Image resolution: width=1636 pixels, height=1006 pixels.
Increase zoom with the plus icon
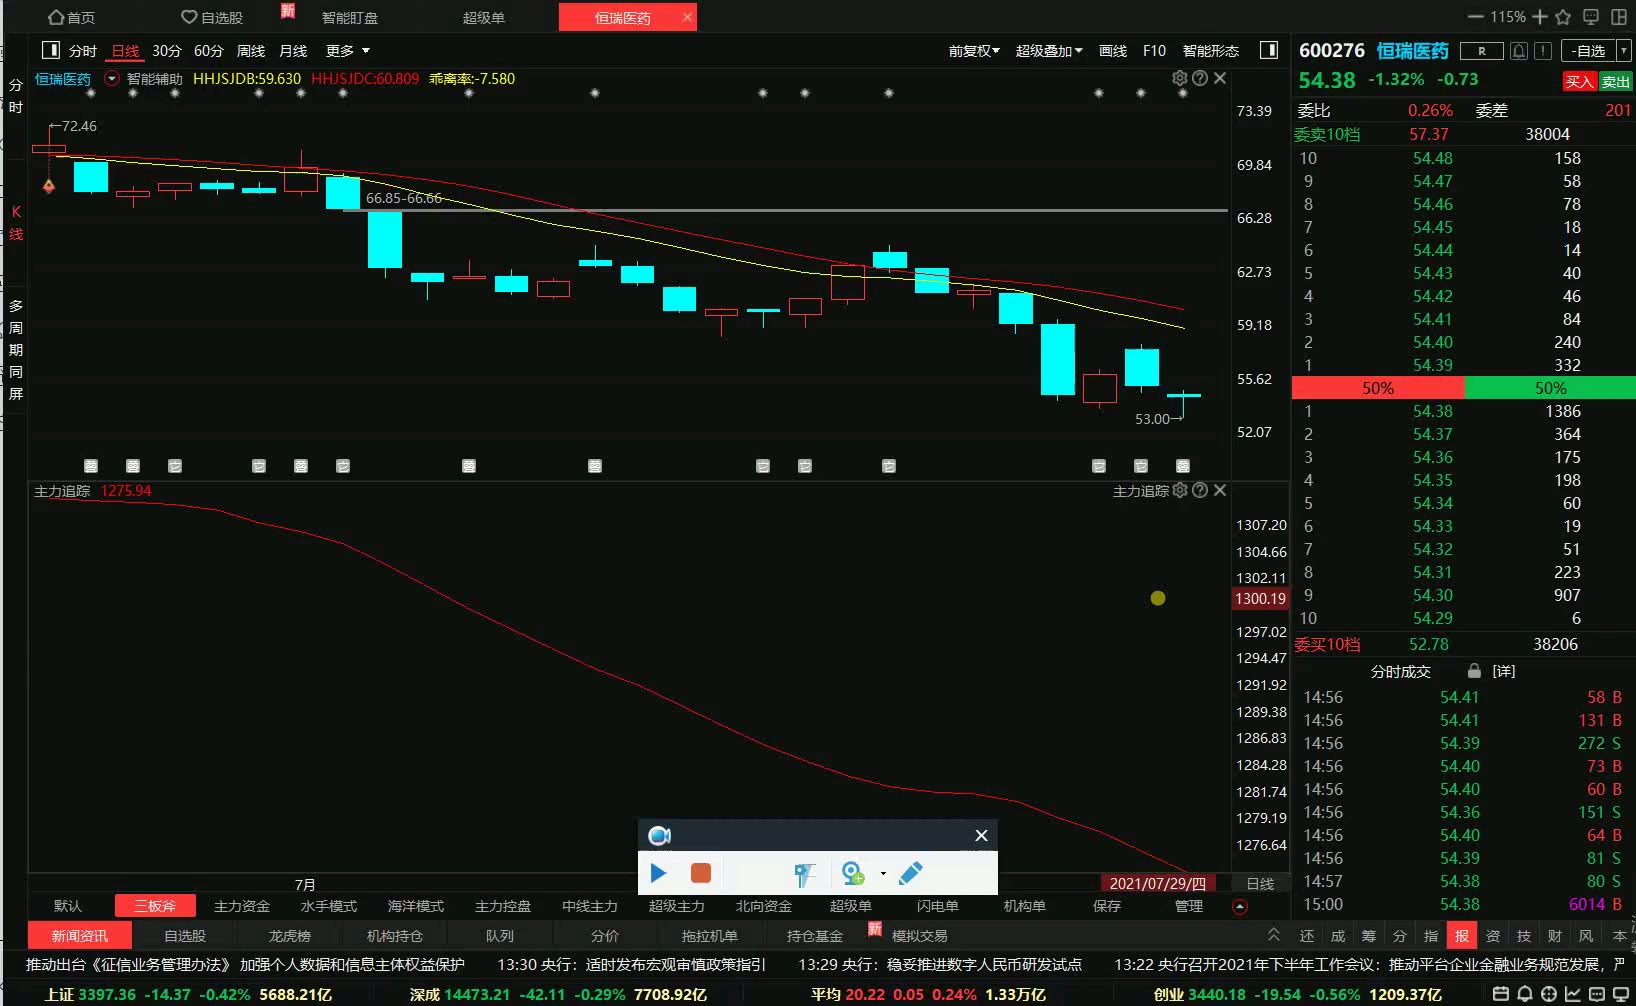(x=1540, y=17)
